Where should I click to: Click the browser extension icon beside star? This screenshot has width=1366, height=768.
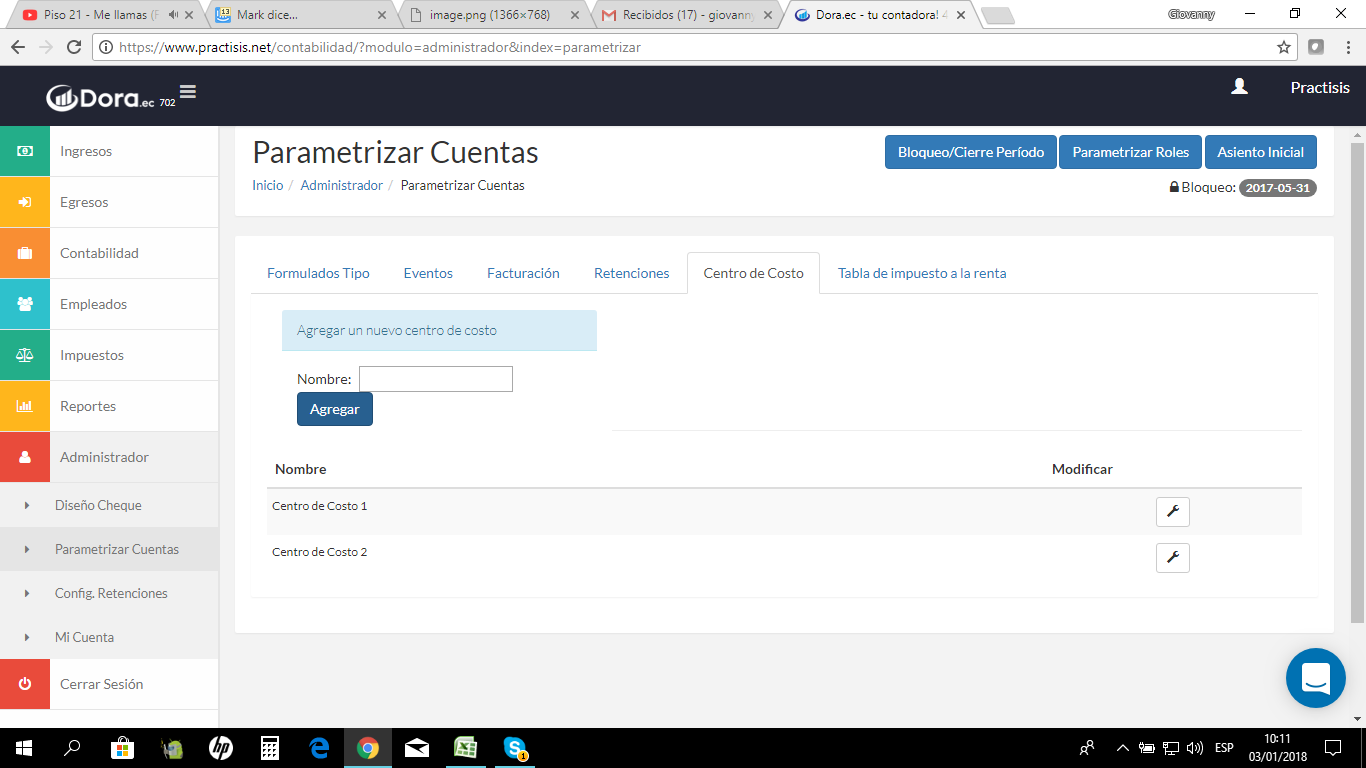pos(1317,47)
